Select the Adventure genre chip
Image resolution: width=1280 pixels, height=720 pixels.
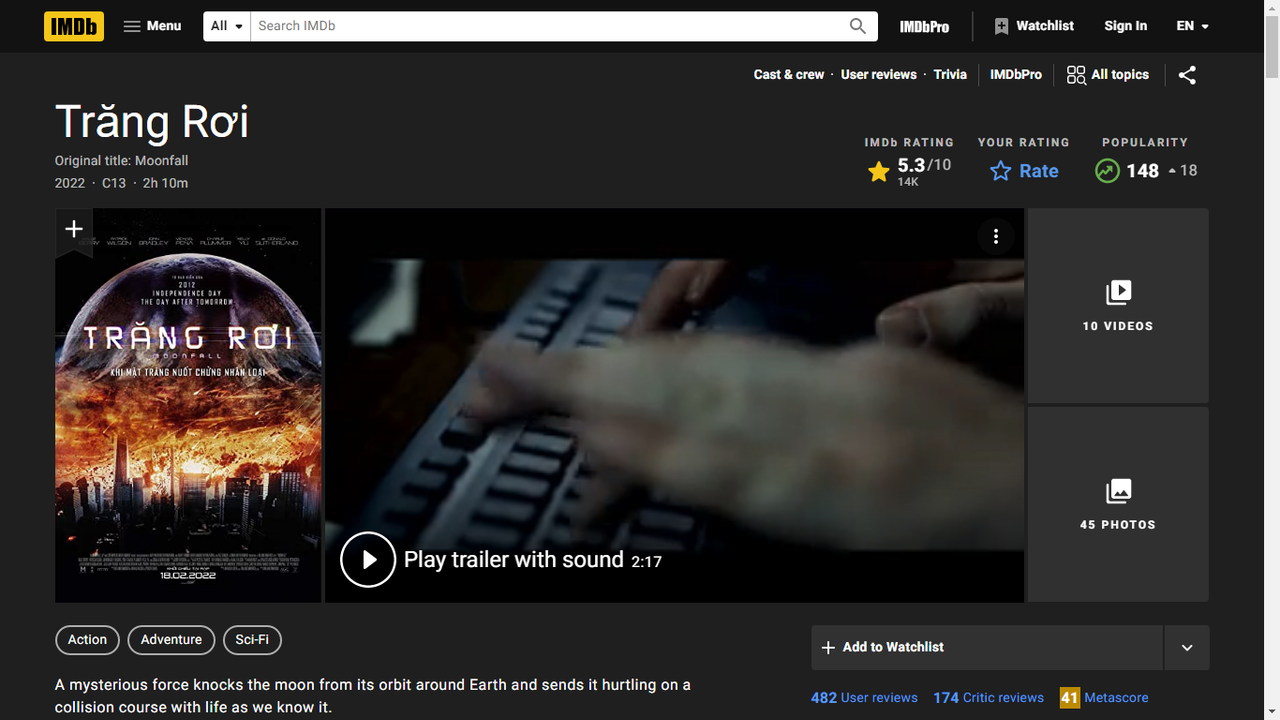pyautogui.click(x=171, y=640)
